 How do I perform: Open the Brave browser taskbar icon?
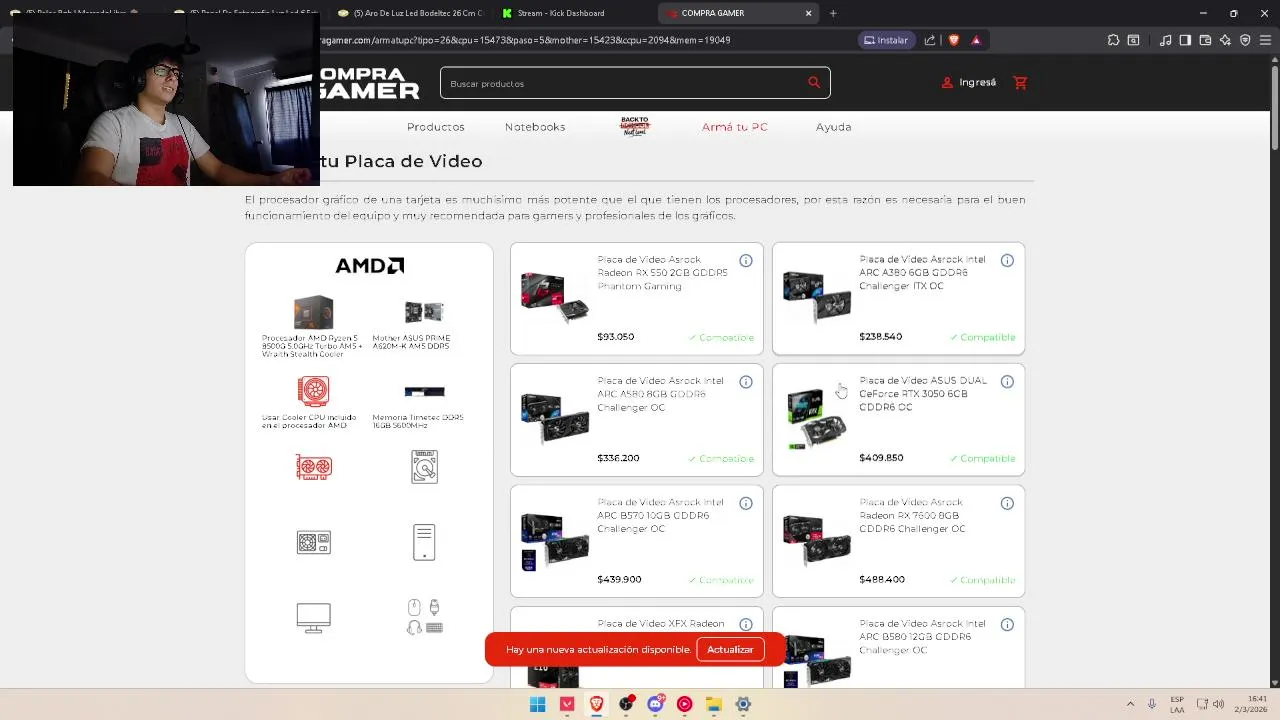click(x=597, y=704)
